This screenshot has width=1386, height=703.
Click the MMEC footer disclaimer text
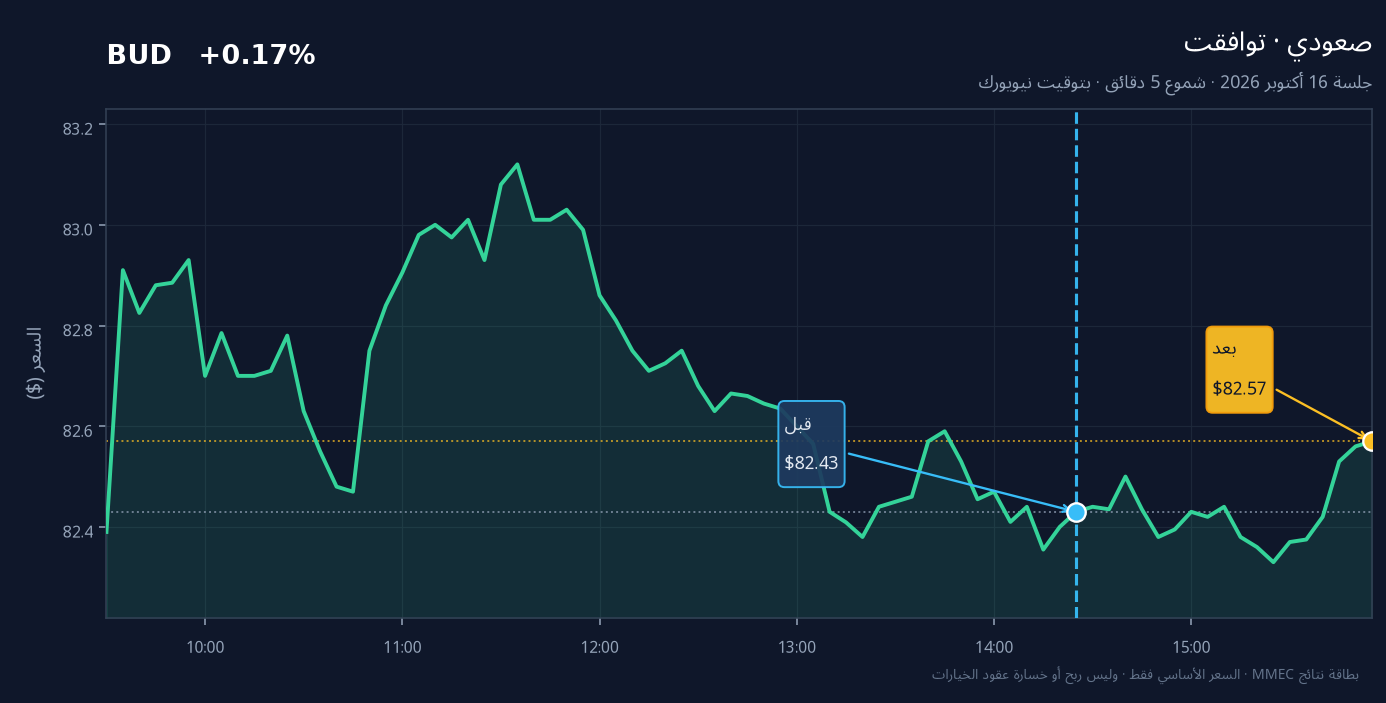coord(1145,675)
